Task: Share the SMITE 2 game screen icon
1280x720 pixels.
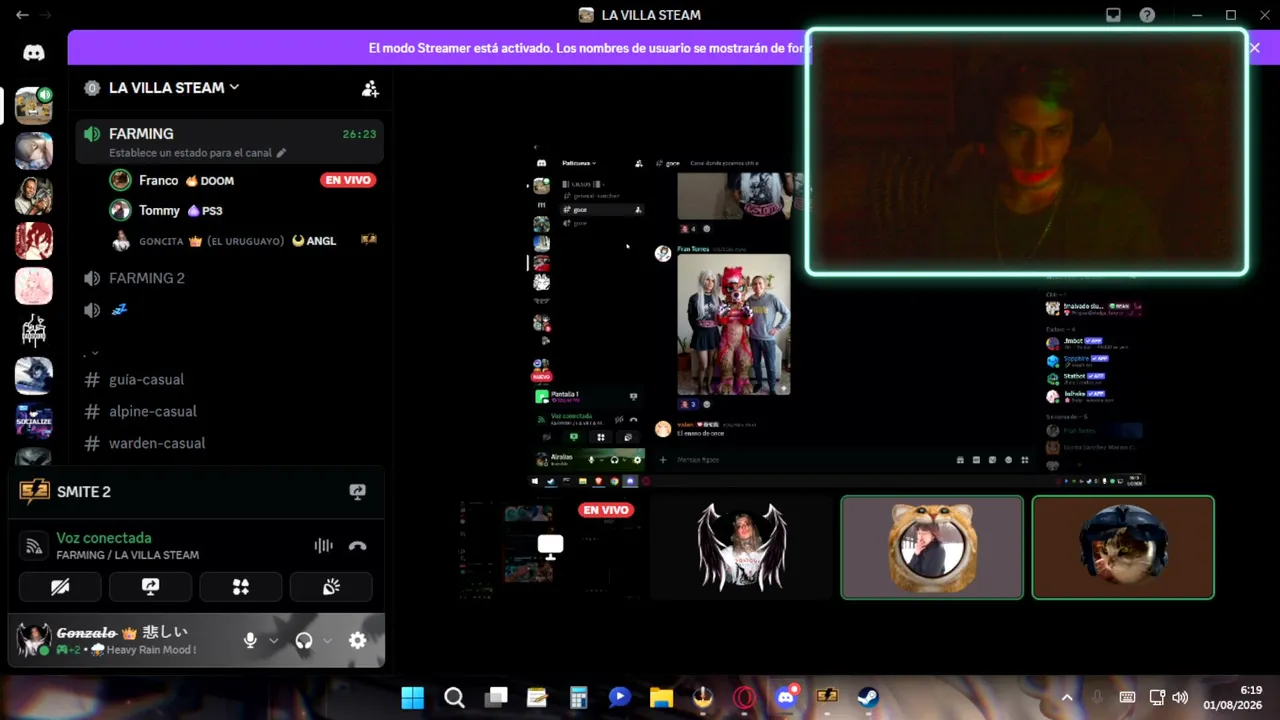Action: [357, 492]
